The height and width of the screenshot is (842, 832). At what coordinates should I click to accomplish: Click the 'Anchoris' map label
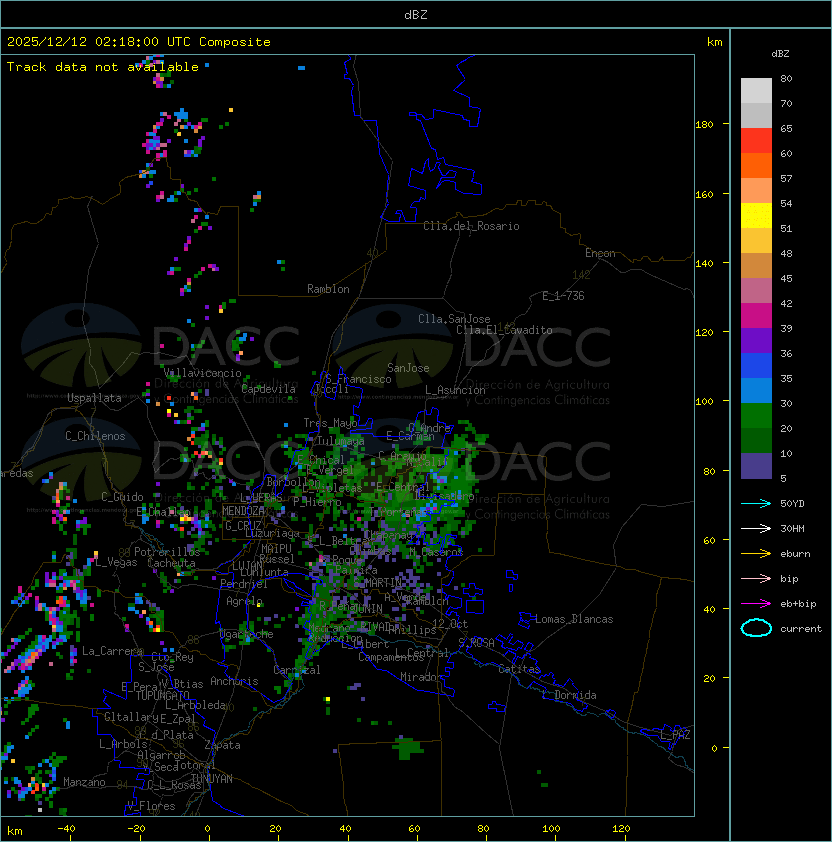coord(234,681)
